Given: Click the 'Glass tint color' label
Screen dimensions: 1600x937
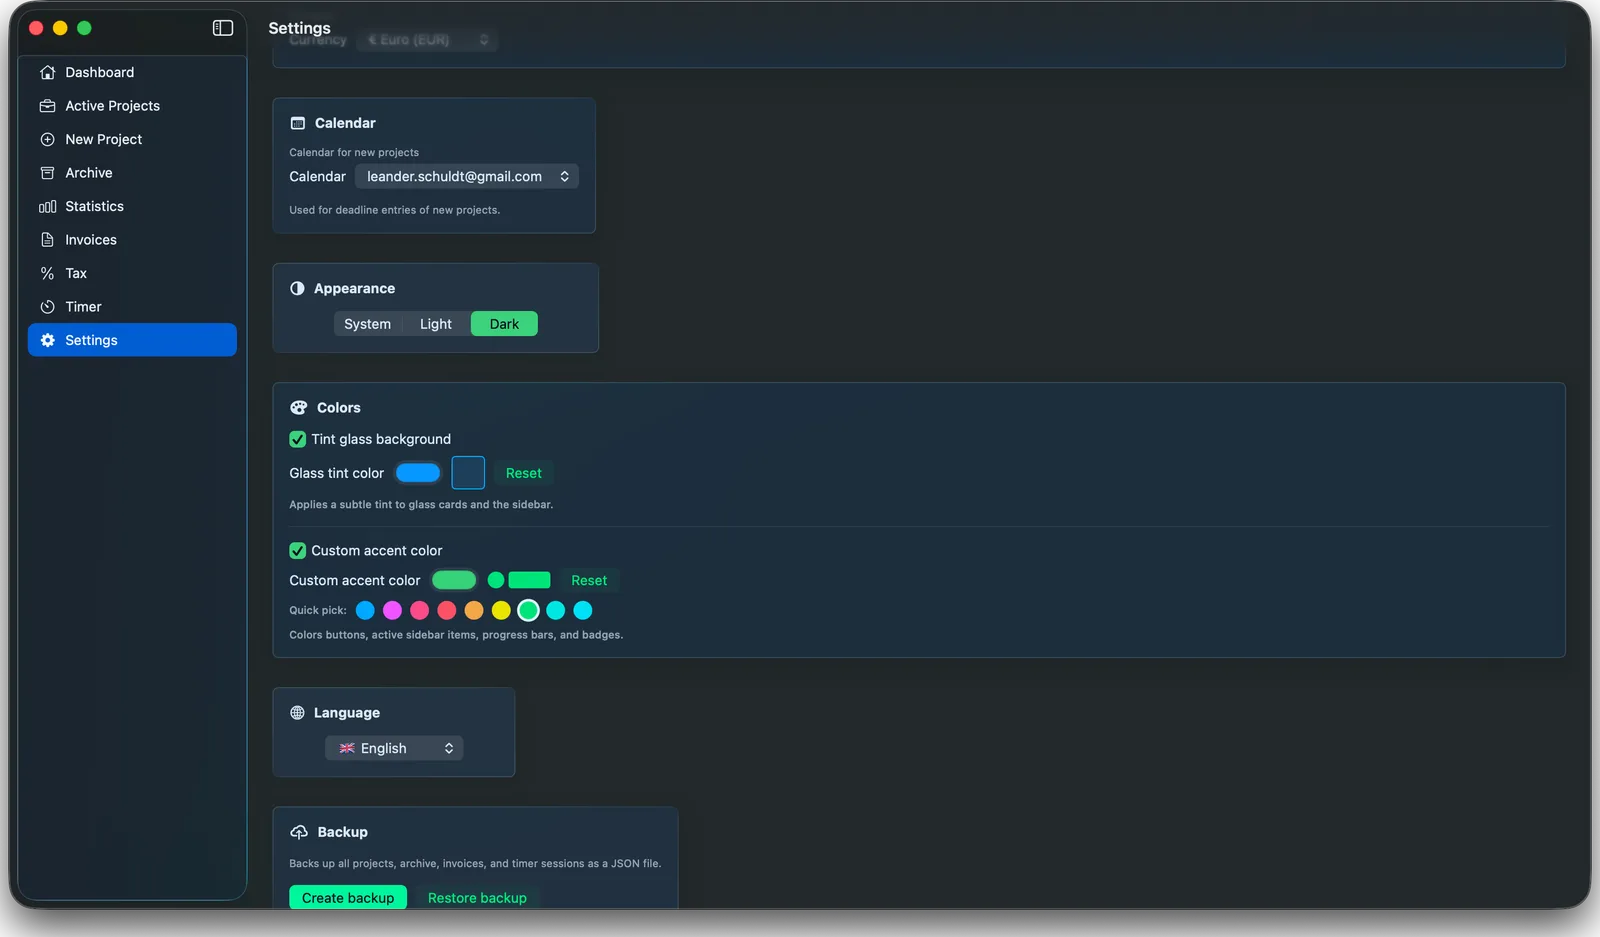Looking at the screenshot, I should click(337, 473).
